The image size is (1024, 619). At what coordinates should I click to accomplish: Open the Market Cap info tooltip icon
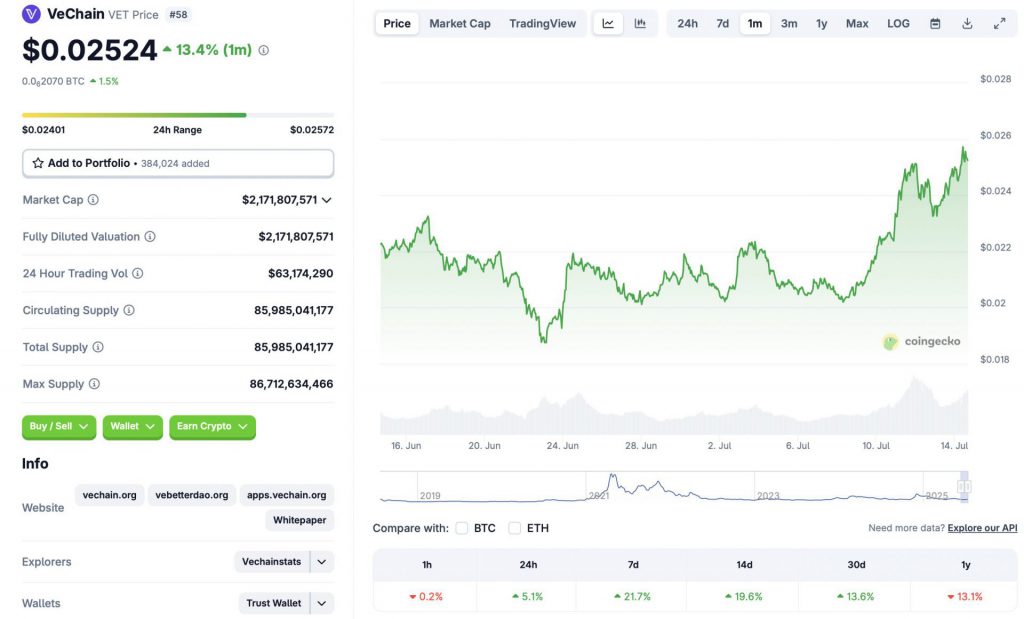click(x=93, y=200)
